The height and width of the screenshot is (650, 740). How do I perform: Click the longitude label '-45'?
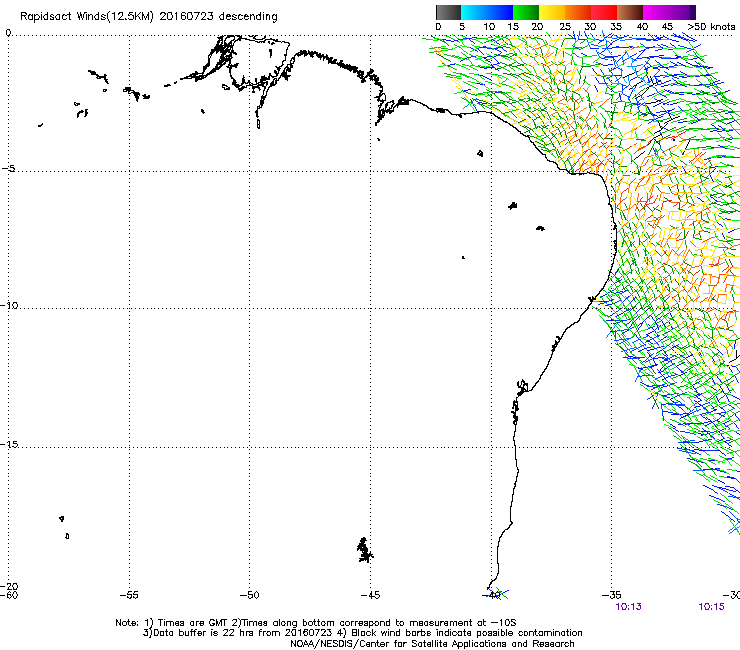click(x=370, y=595)
